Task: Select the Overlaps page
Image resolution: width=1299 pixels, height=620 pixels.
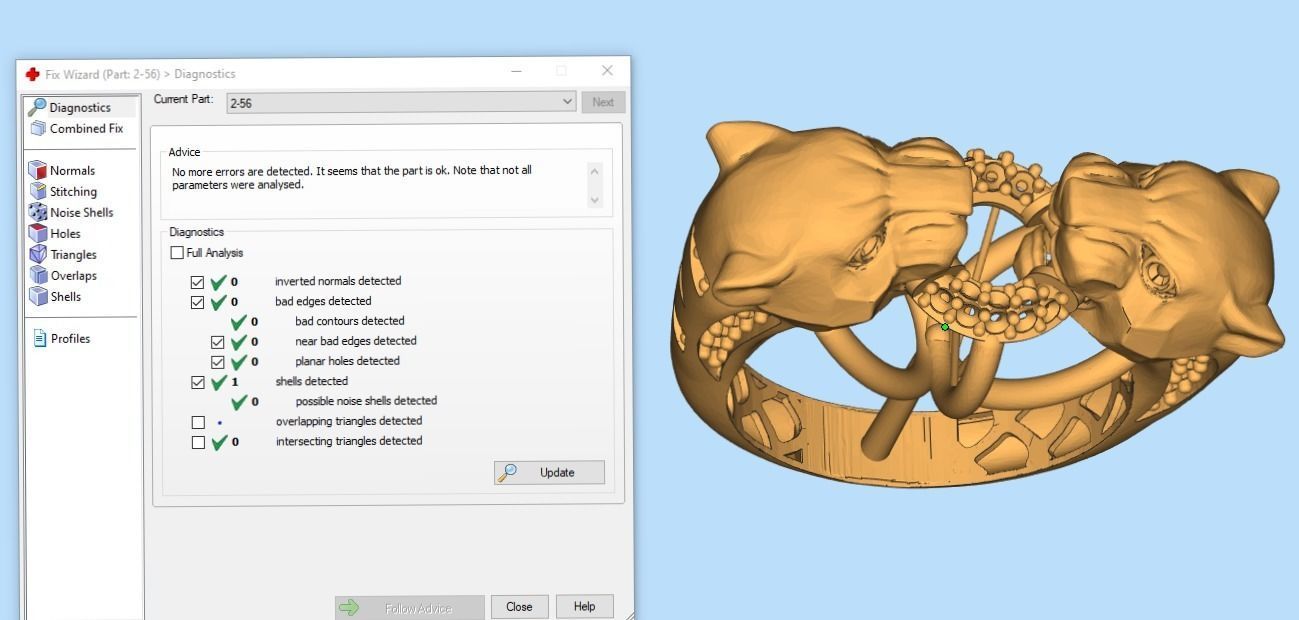Action: pos(73,275)
